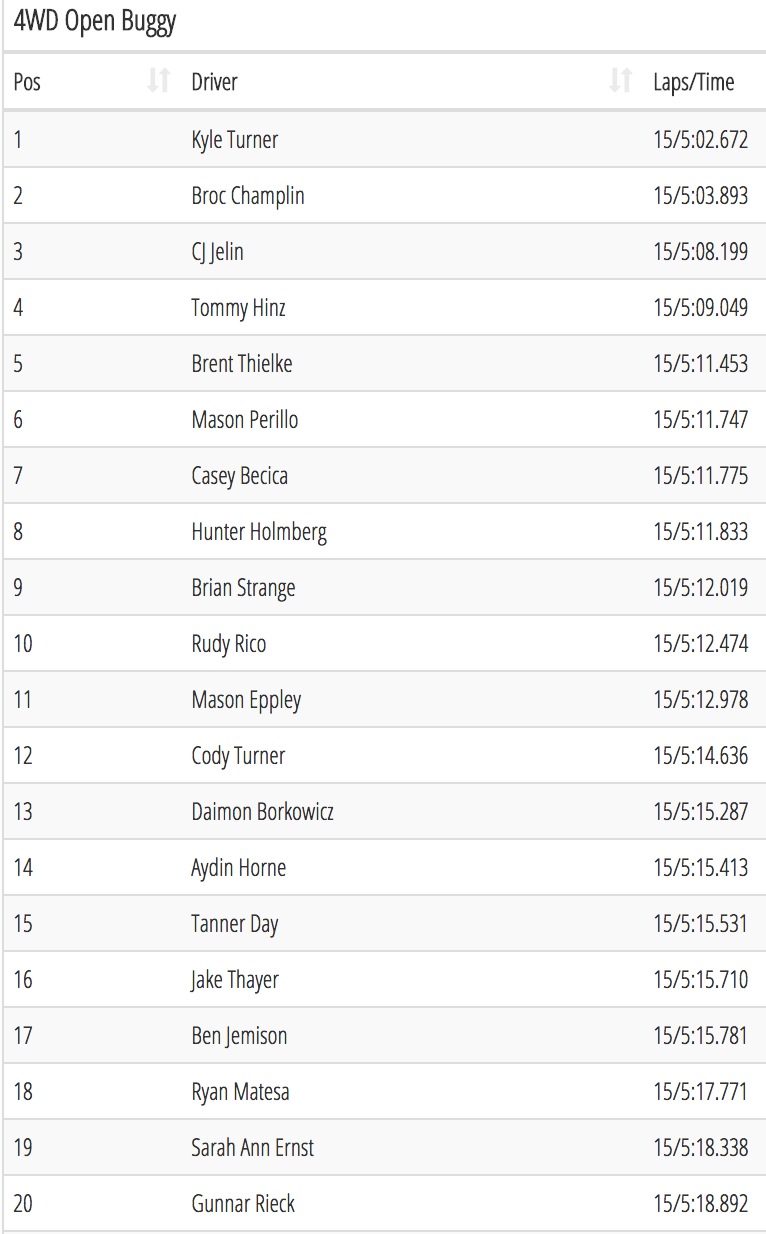This screenshot has height=1234, width=766.
Task: Select Daimon Borkowicz row
Action: 385,811
